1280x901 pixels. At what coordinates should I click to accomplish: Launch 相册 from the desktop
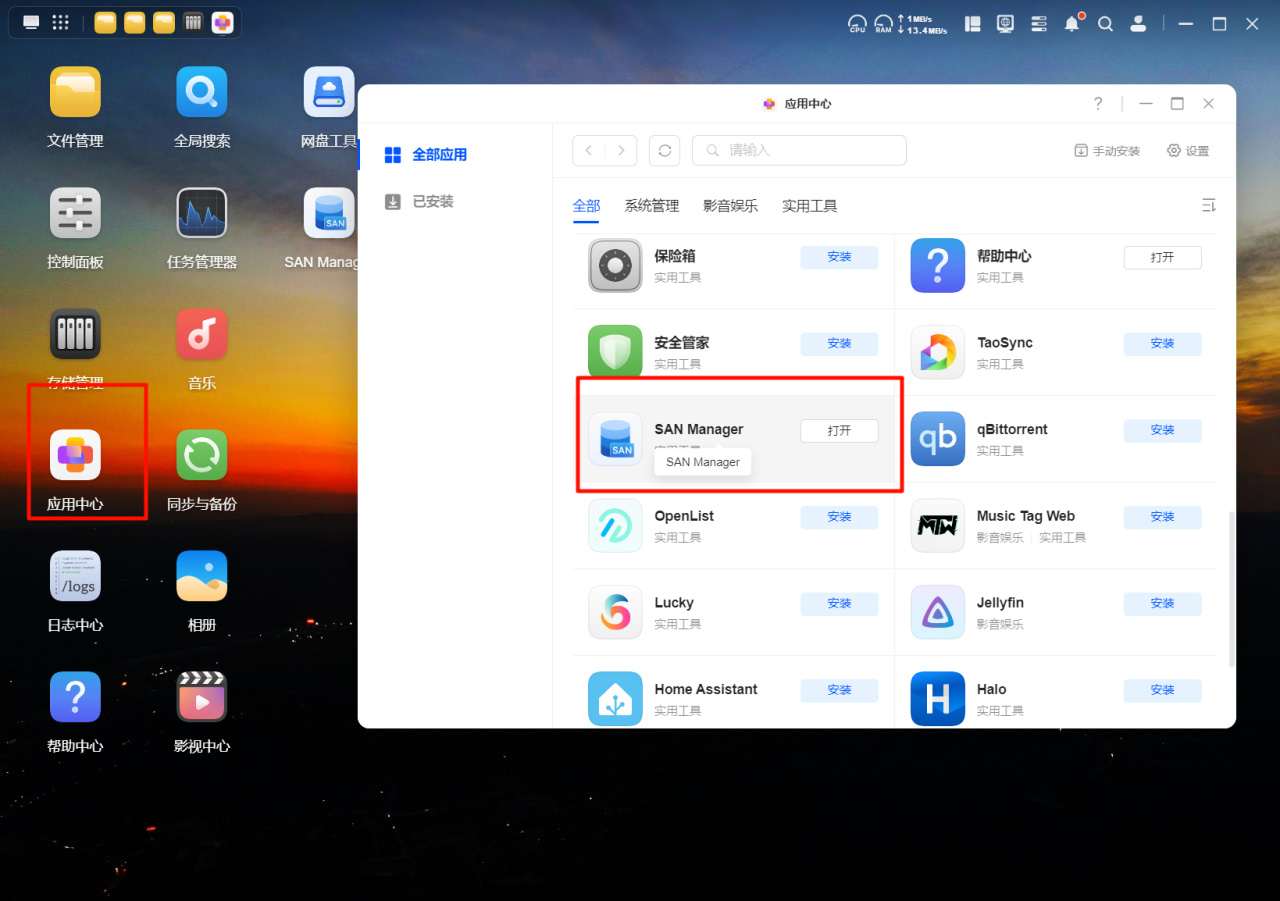202,576
